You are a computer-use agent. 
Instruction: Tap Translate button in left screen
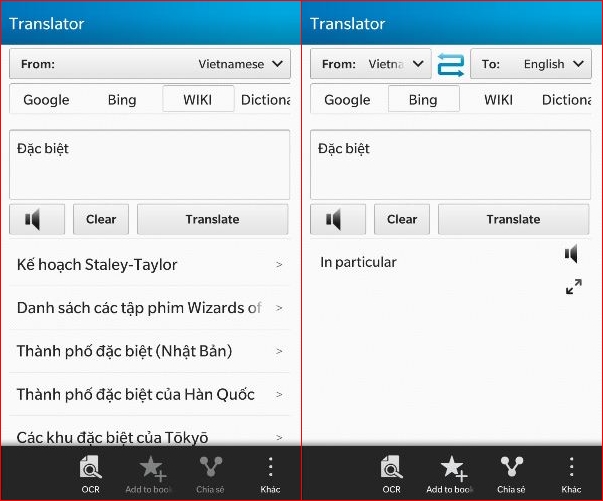(x=213, y=220)
